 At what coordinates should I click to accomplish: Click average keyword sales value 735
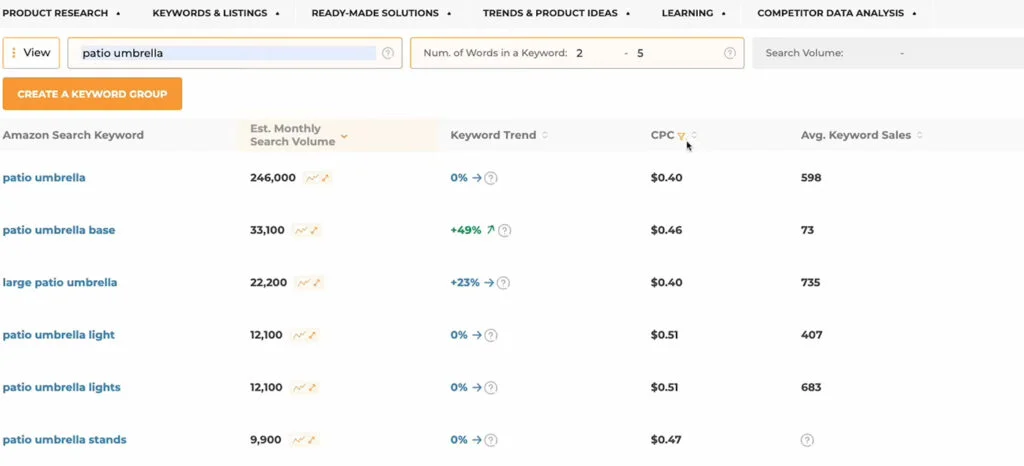click(x=810, y=283)
